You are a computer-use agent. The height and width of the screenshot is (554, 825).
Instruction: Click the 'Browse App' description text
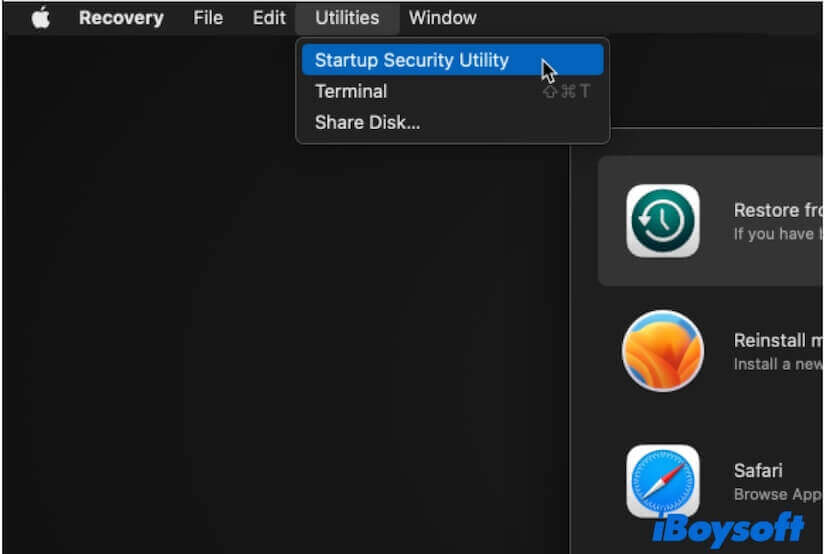pyautogui.click(x=777, y=494)
